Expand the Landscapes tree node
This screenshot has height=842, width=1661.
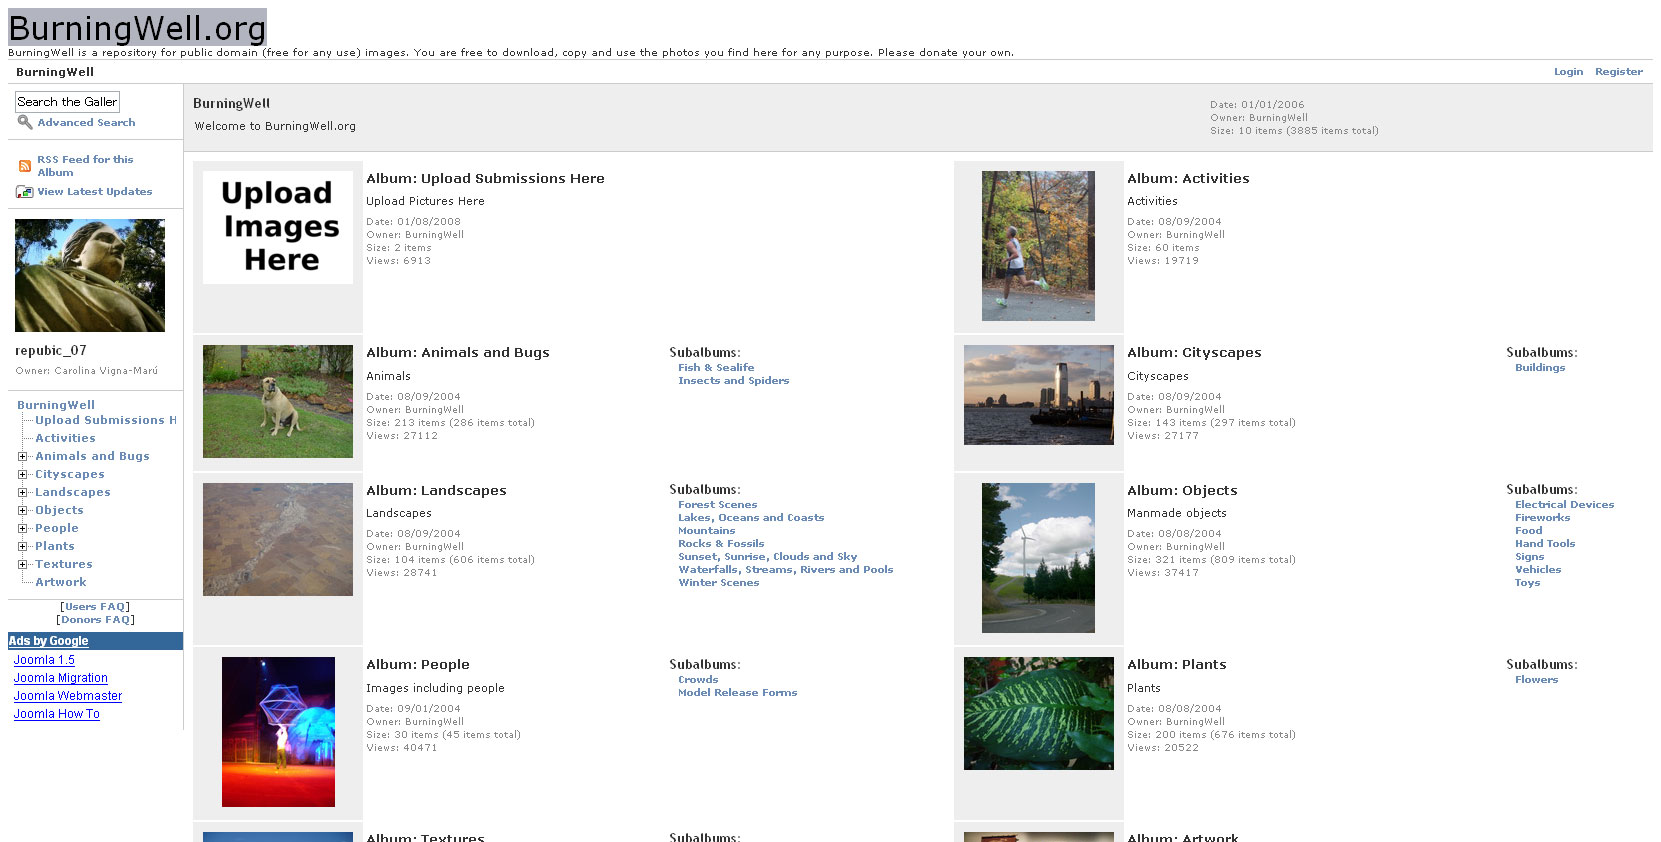tap(22, 493)
